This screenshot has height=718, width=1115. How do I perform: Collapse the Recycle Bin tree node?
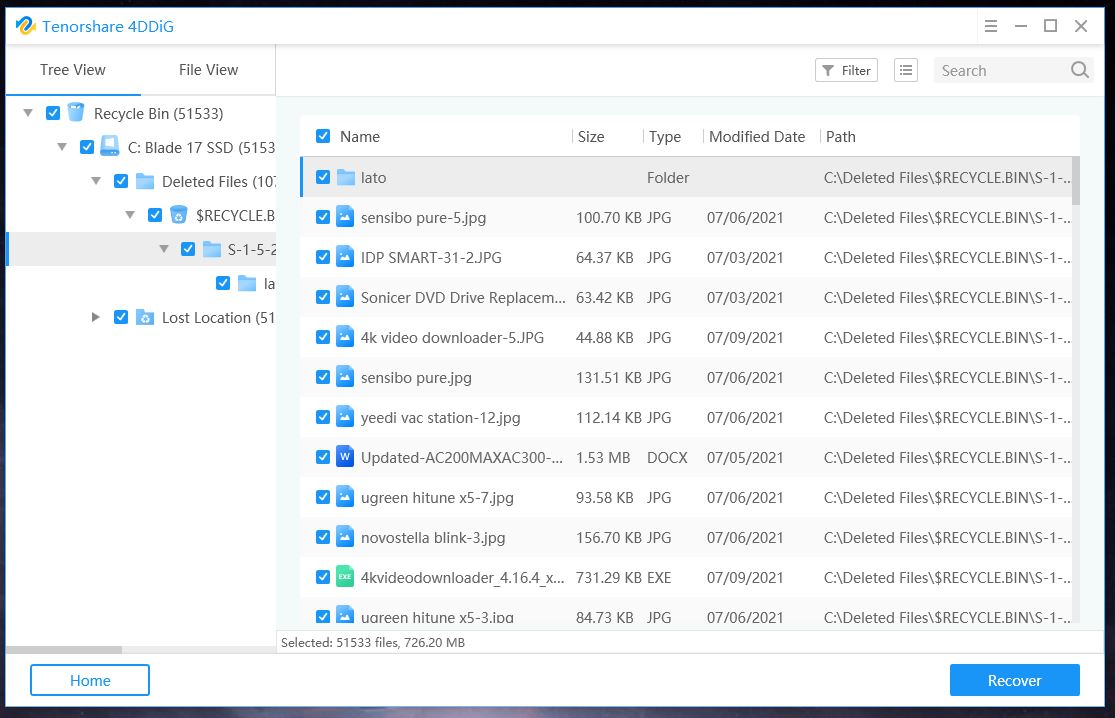pos(28,113)
